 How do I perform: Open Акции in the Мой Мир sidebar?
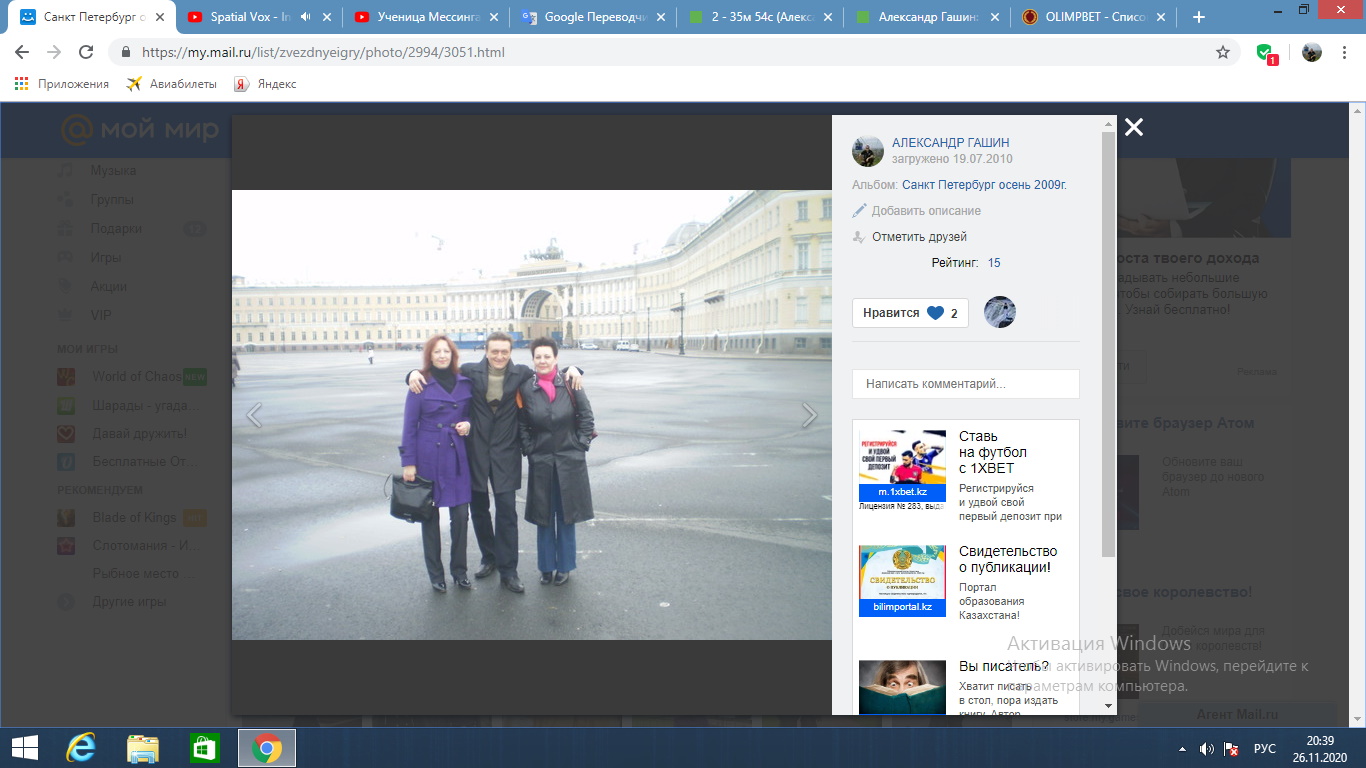109,287
